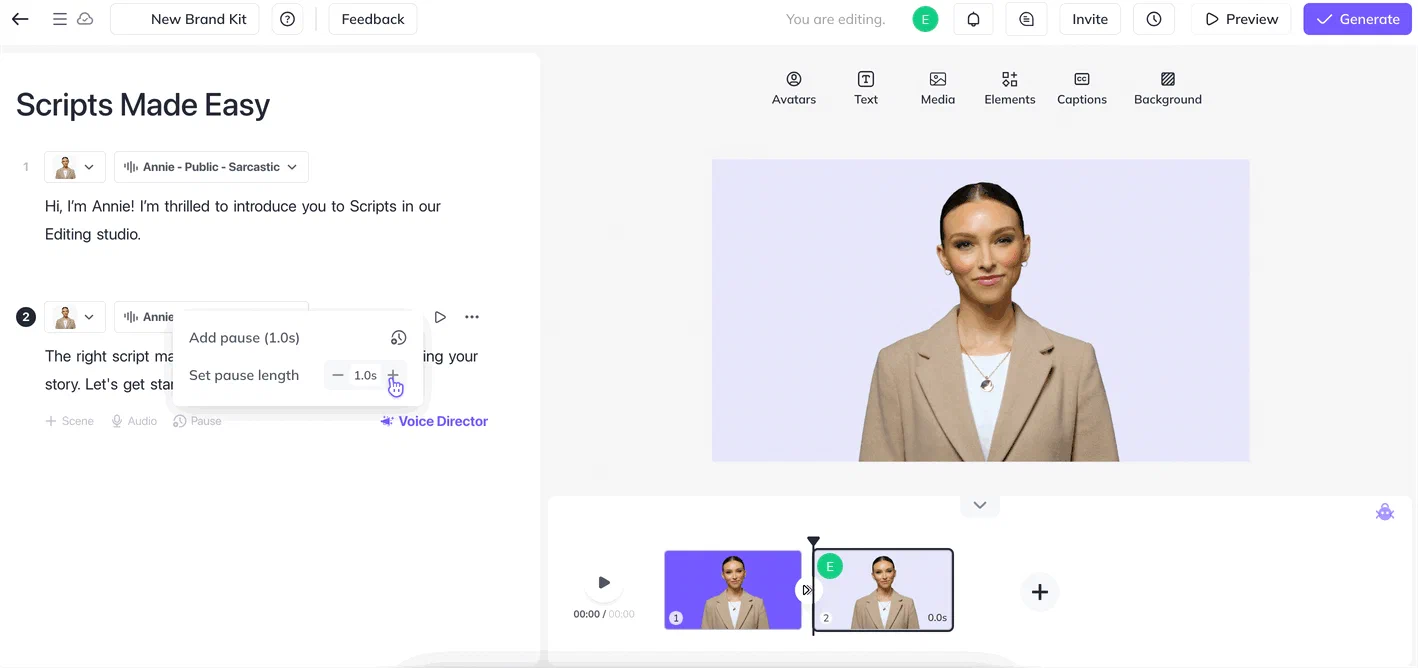Image resolution: width=1418 pixels, height=668 pixels.
Task: Play scene 2 voice preview
Action: pos(440,317)
